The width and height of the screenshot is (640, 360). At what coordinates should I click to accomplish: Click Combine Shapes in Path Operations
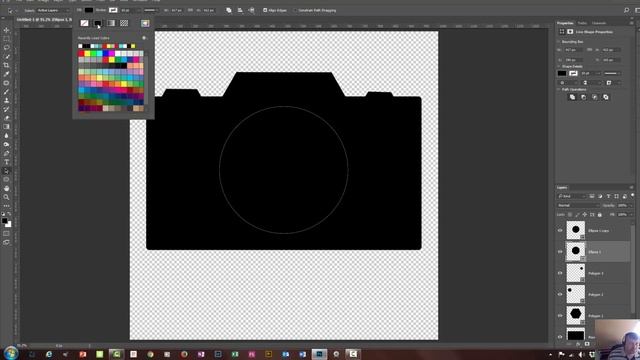click(572, 97)
